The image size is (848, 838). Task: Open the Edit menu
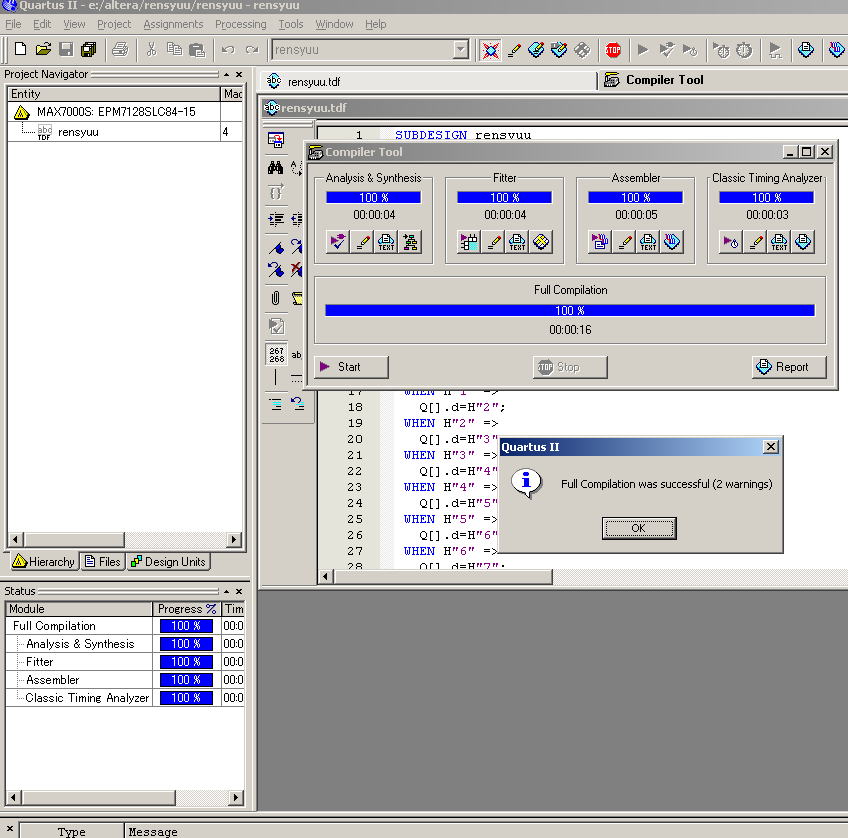(x=42, y=24)
